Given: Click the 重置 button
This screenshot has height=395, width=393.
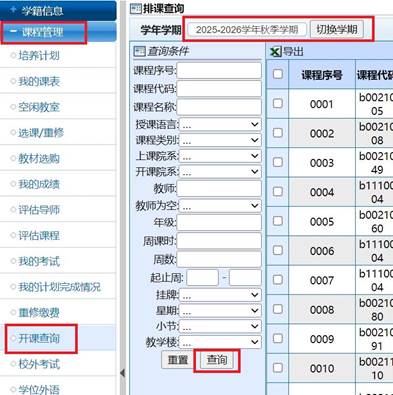Looking at the screenshot, I should point(178,360).
